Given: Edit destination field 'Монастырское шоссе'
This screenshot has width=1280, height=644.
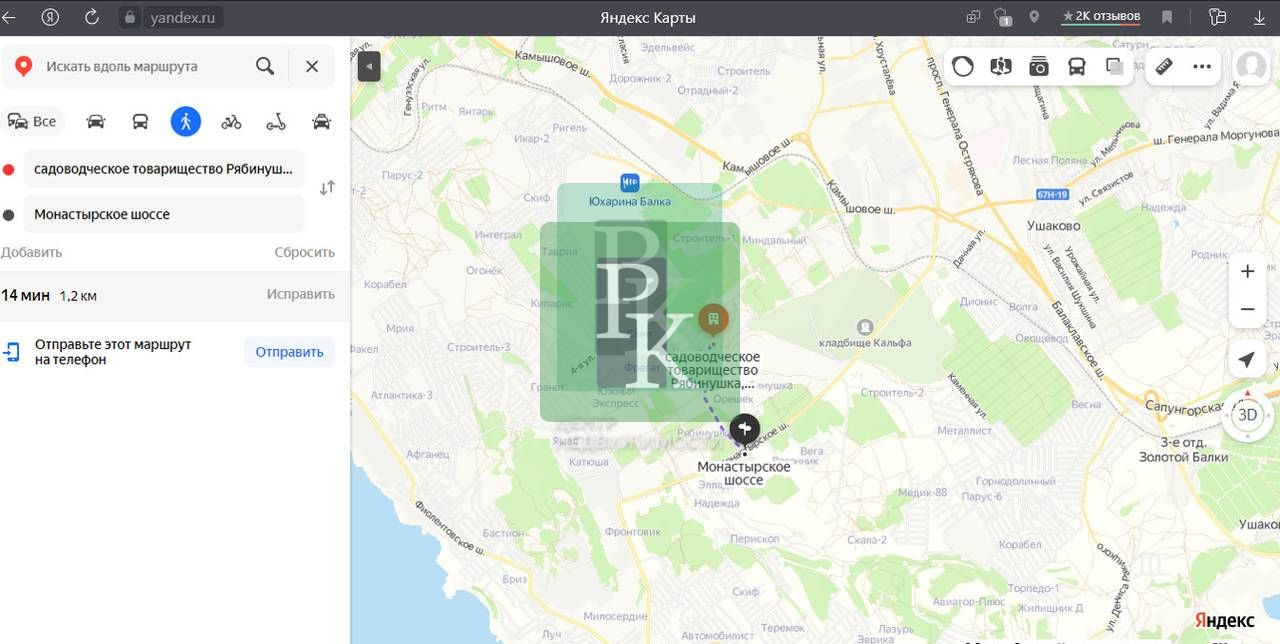Looking at the screenshot, I should click(164, 214).
